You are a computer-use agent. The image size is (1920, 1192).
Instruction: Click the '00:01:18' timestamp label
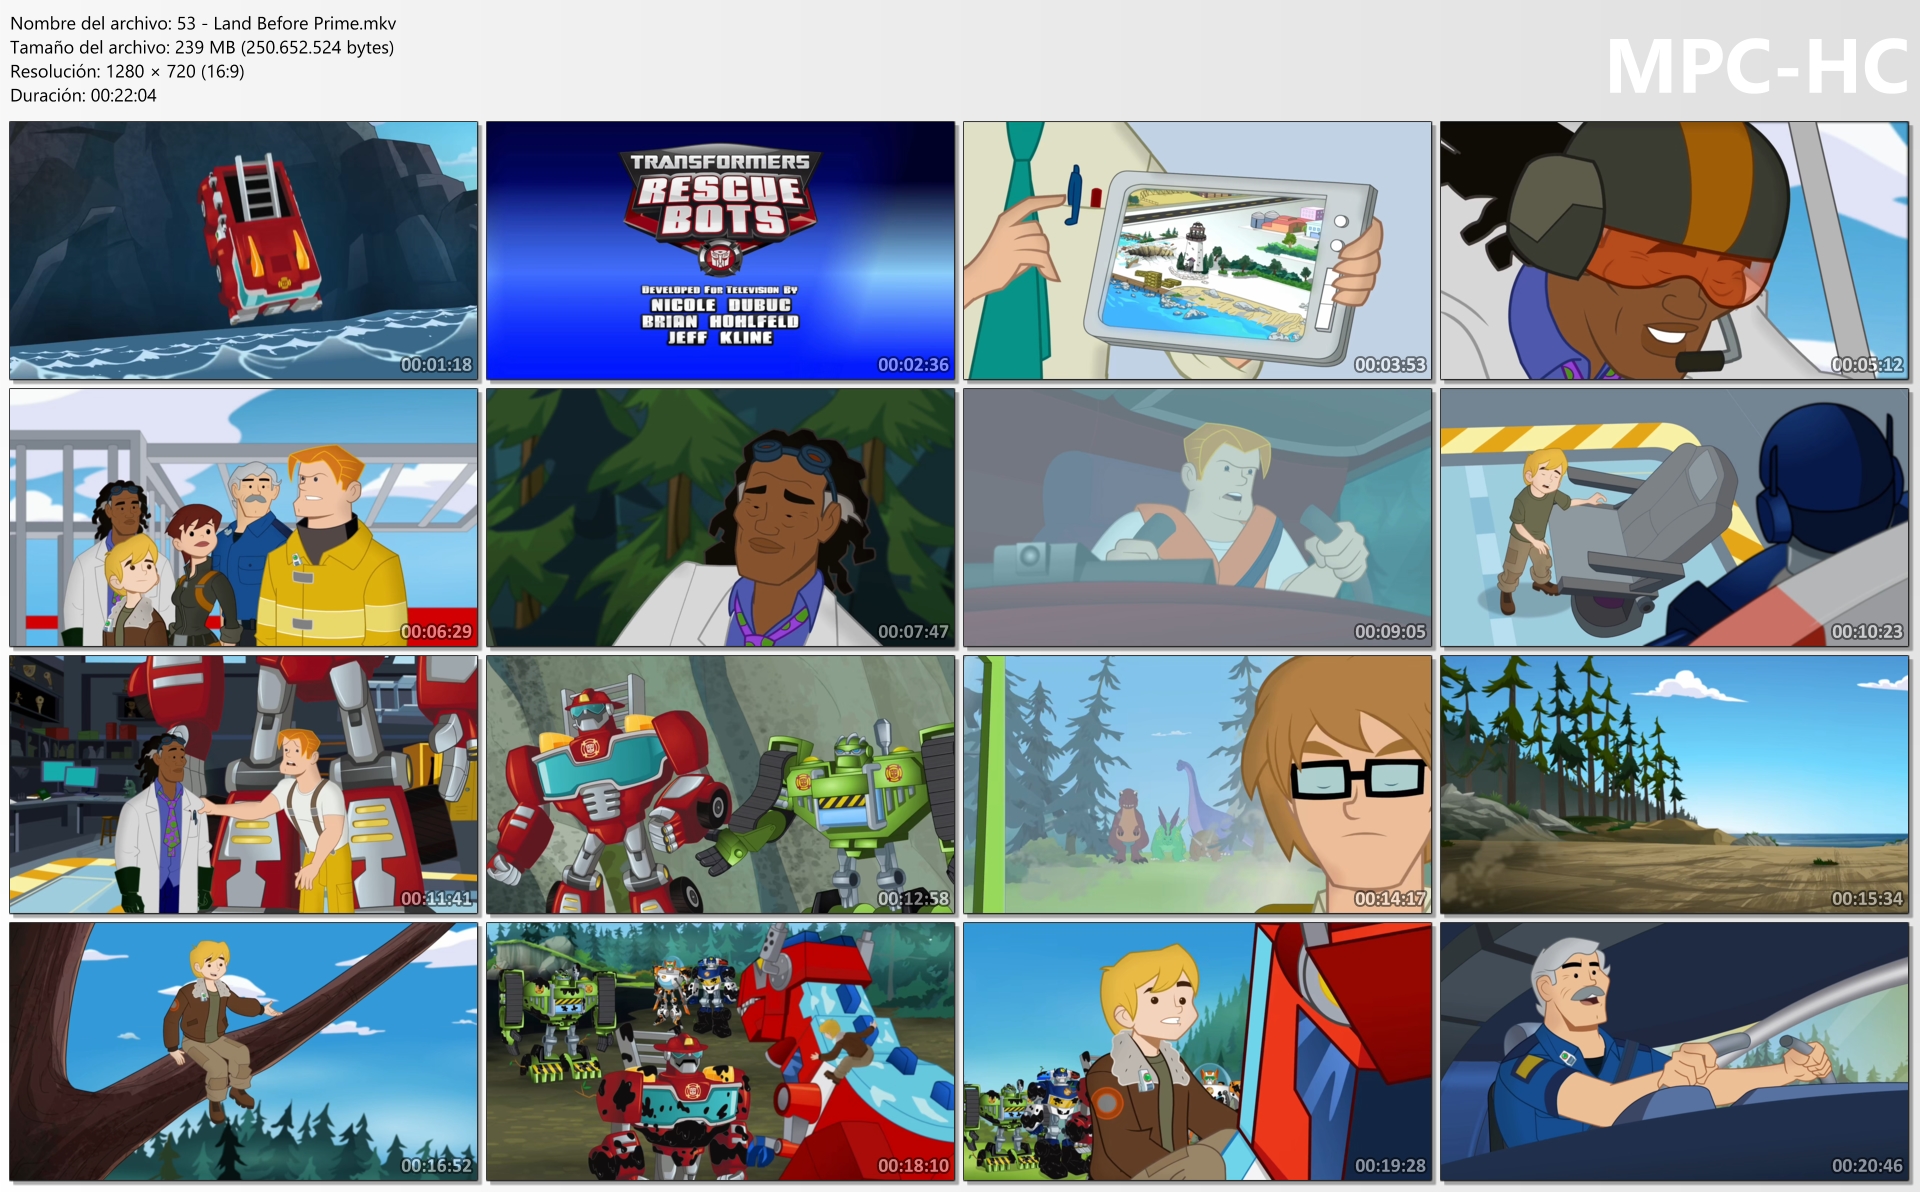pyautogui.click(x=436, y=365)
